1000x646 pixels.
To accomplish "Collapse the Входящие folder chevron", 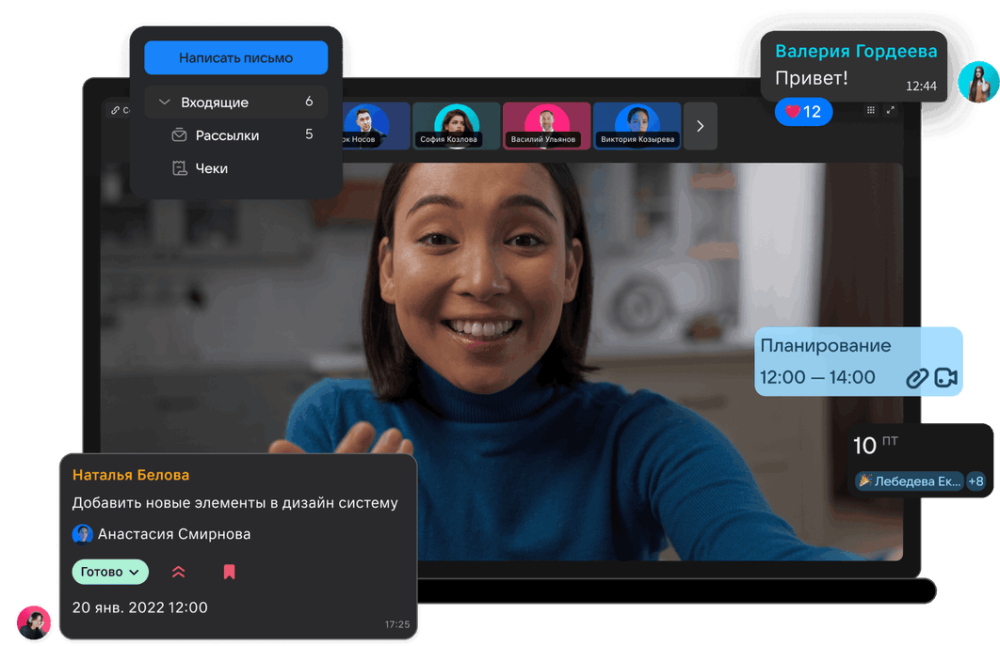I will (x=164, y=102).
